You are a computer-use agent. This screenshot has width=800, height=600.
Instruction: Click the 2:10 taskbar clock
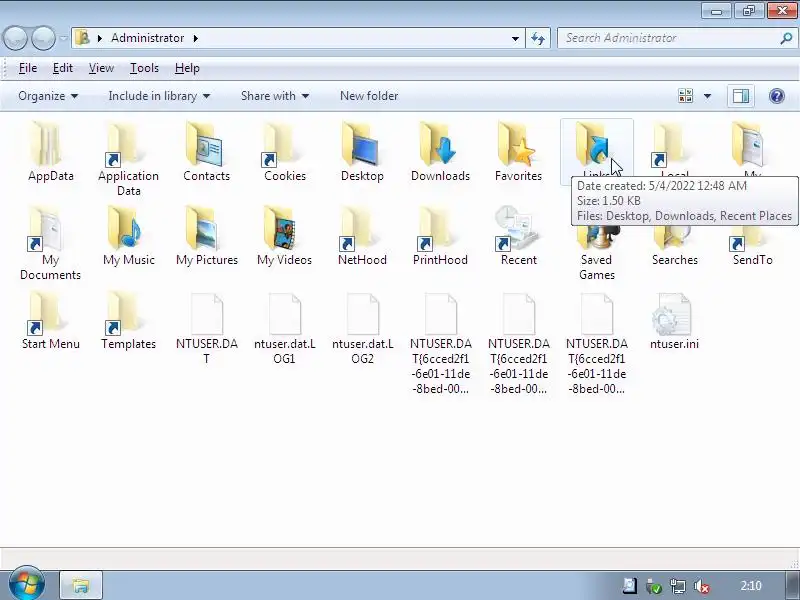point(751,586)
